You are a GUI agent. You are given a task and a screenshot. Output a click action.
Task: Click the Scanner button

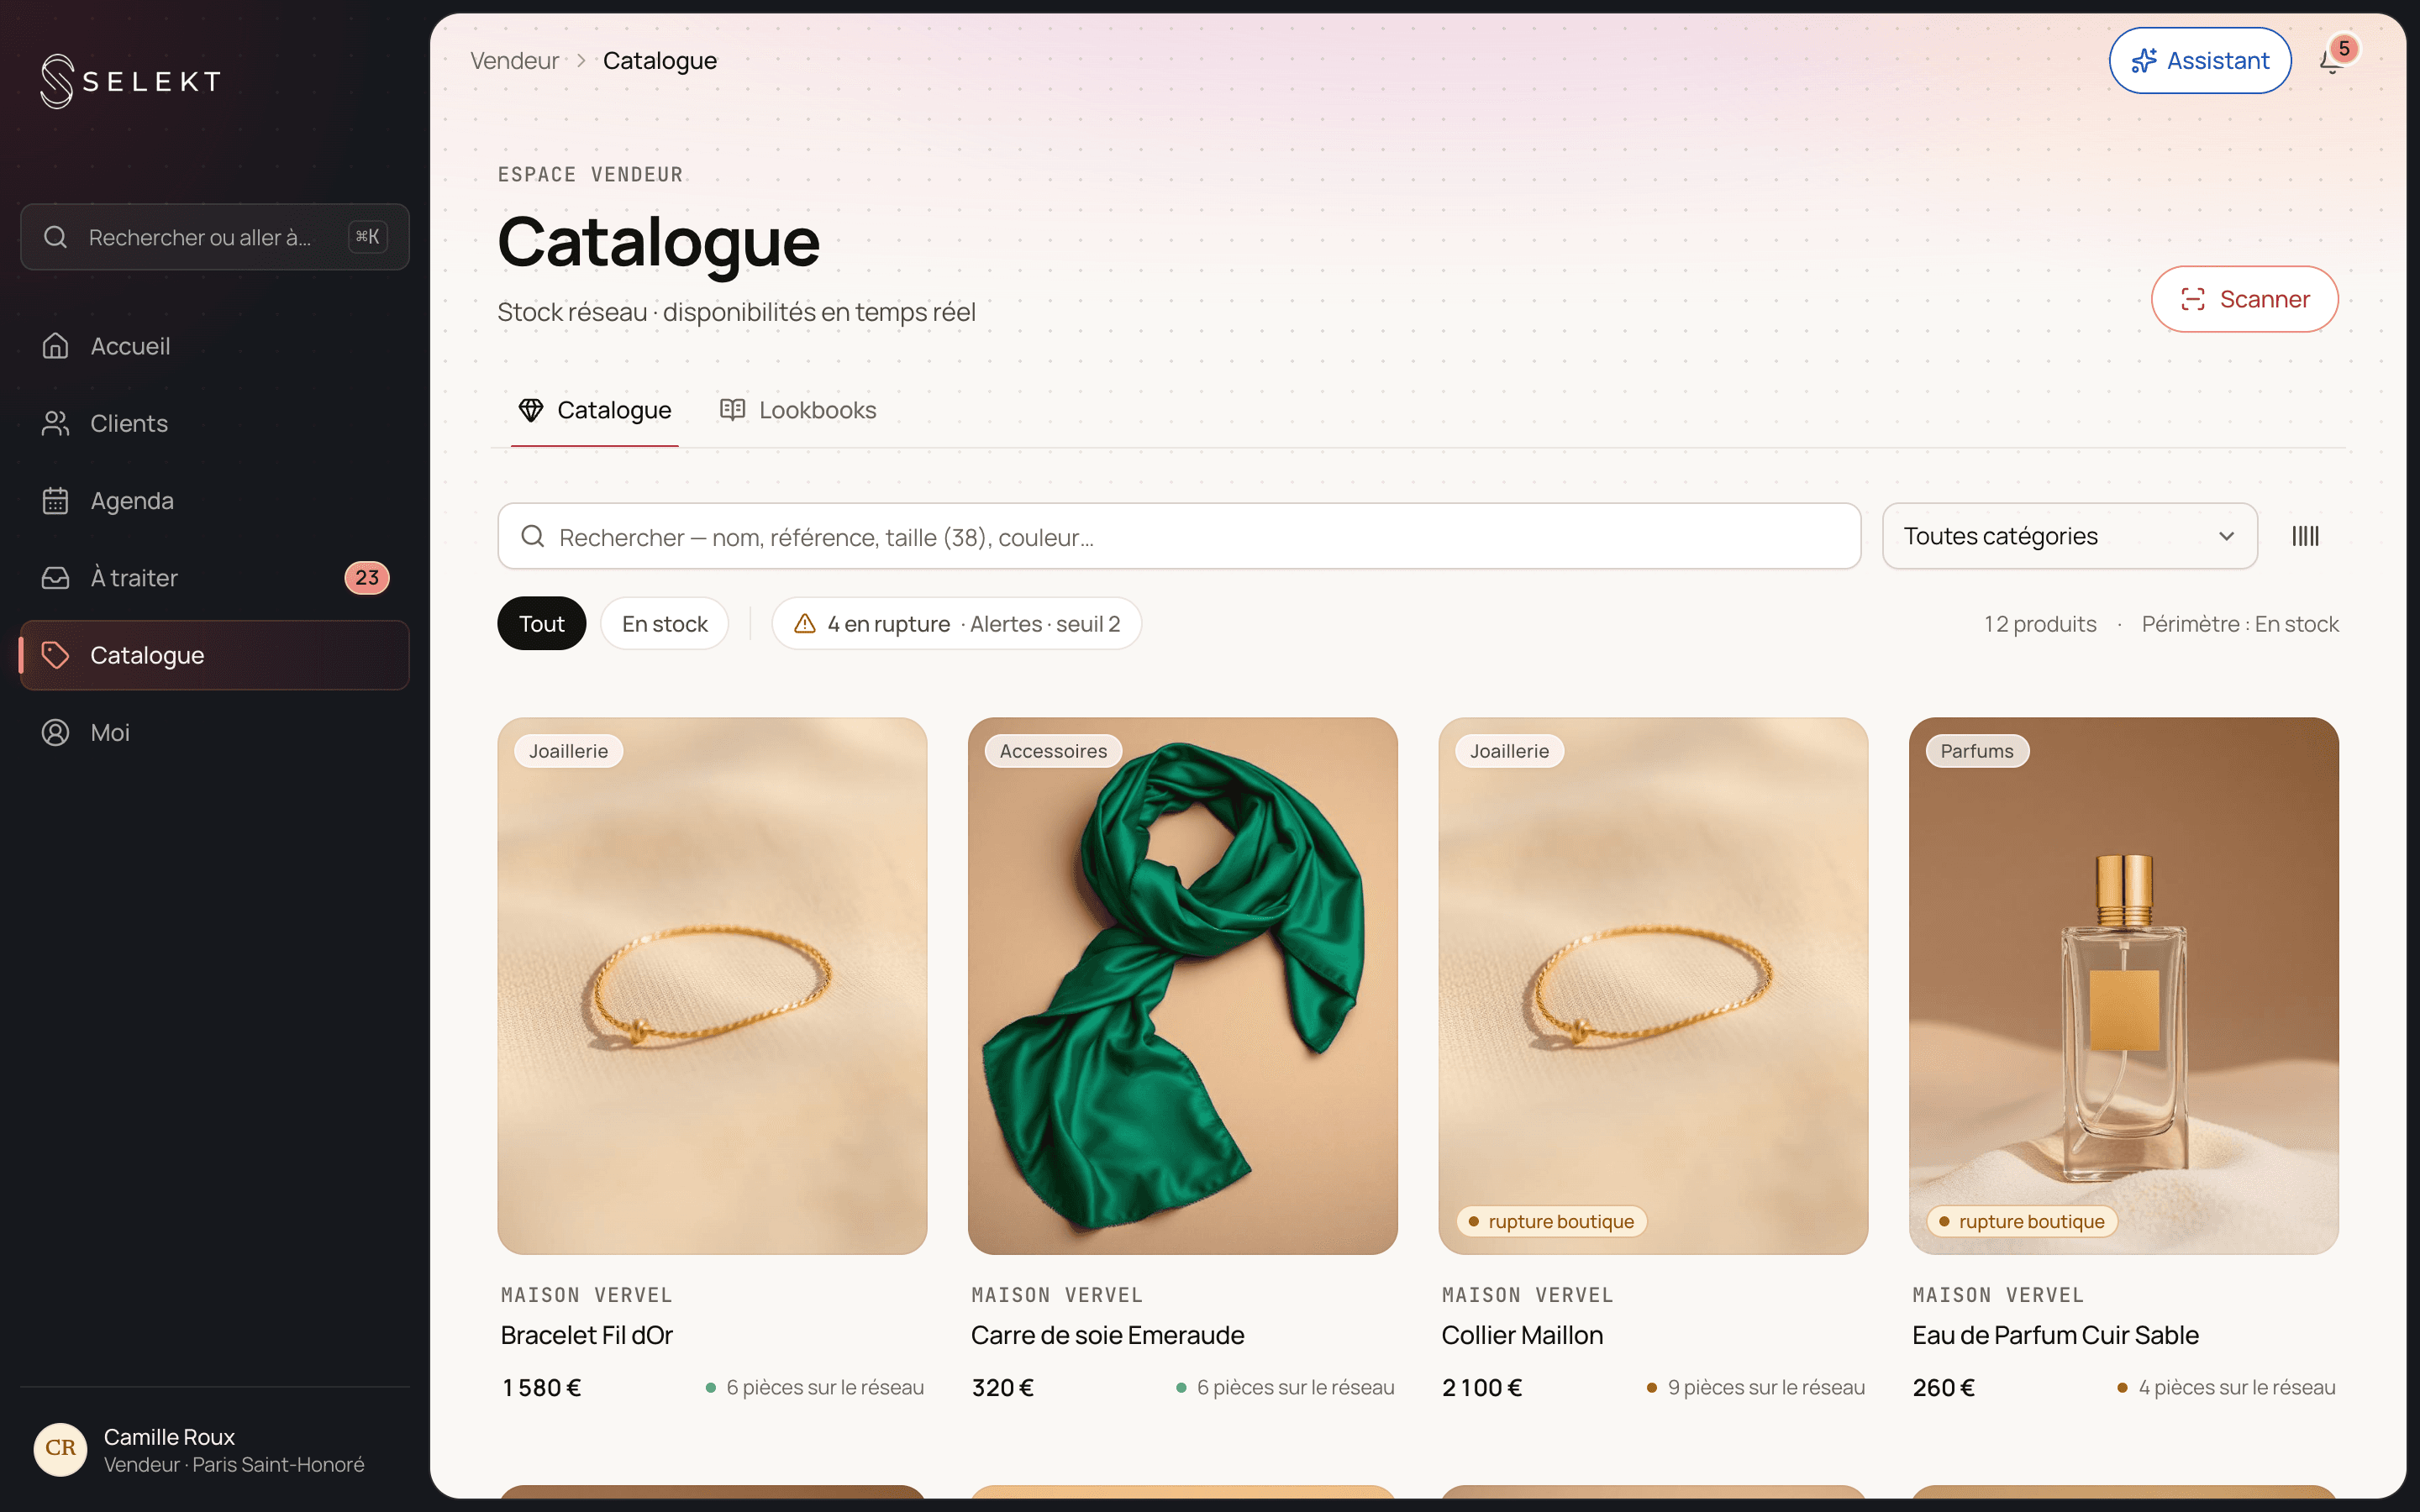pos(2245,299)
